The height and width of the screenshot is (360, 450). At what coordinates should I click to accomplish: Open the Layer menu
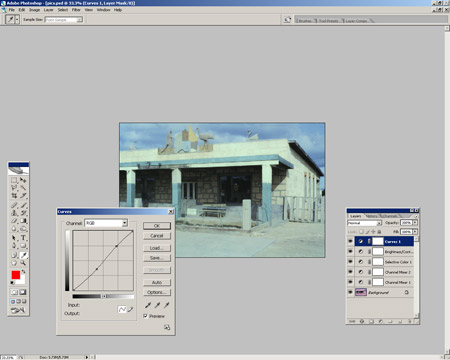tap(49, 10)
